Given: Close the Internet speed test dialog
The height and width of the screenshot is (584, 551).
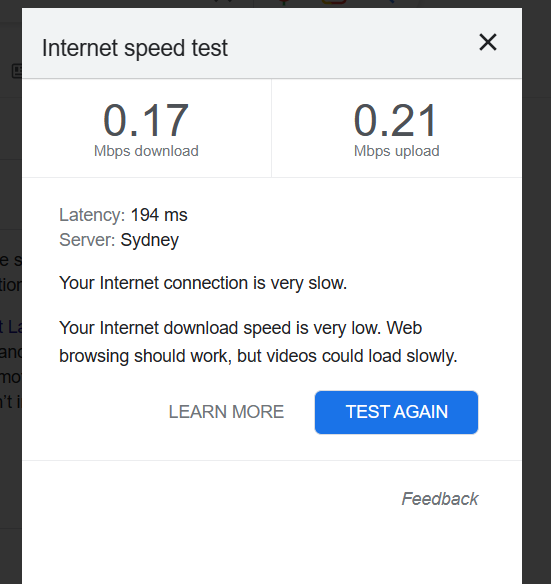Looking at the screenshot, I should (488, 42).
